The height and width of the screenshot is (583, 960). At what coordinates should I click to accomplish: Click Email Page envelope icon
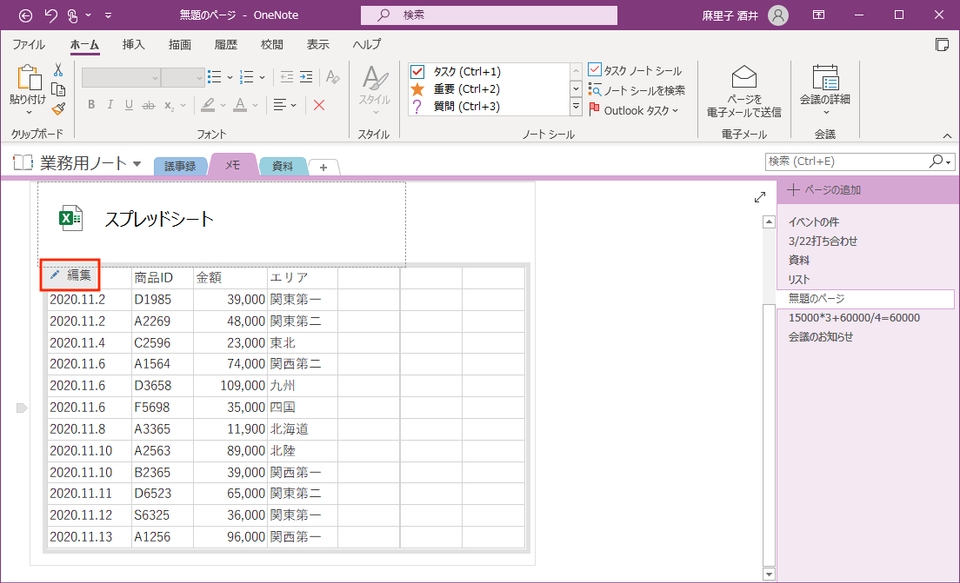(x=744, y=78)
